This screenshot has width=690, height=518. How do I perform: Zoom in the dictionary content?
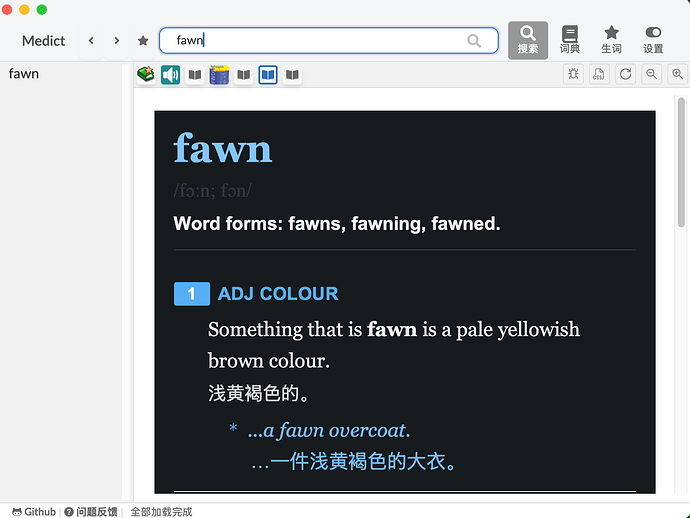coord(678,74)
